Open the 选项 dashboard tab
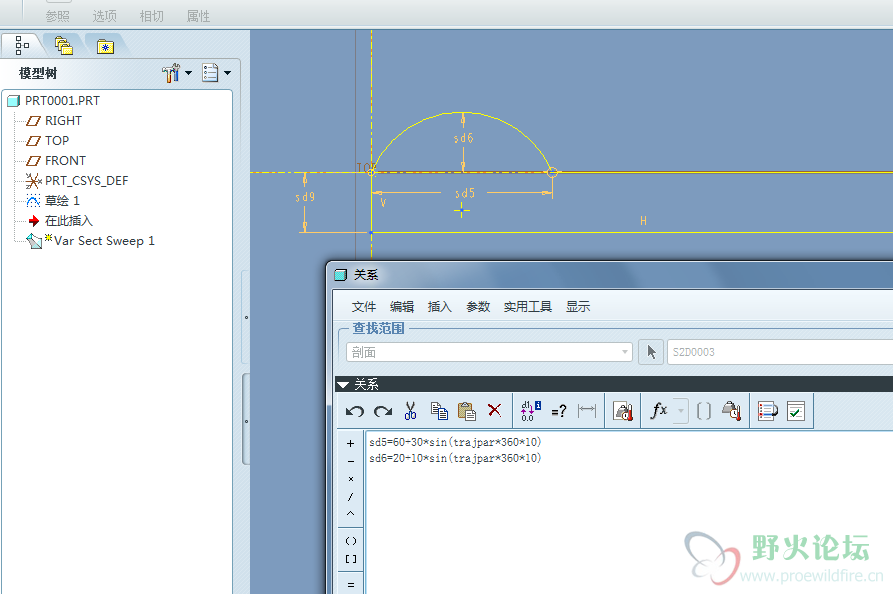This screenshot has height=594, width=893. tap(105, 16)
